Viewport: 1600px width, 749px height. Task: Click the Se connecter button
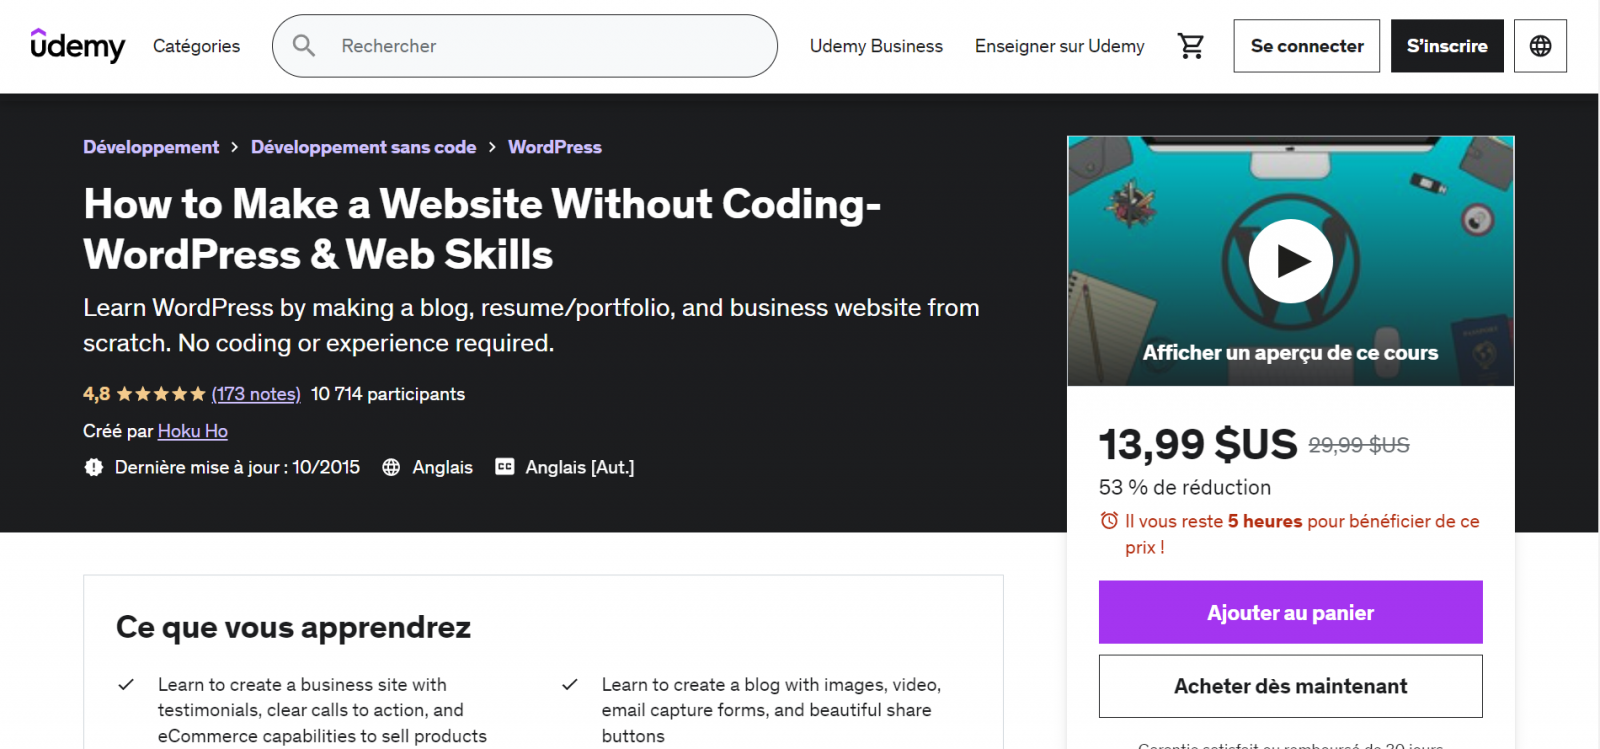click(x=1306, y=46)
